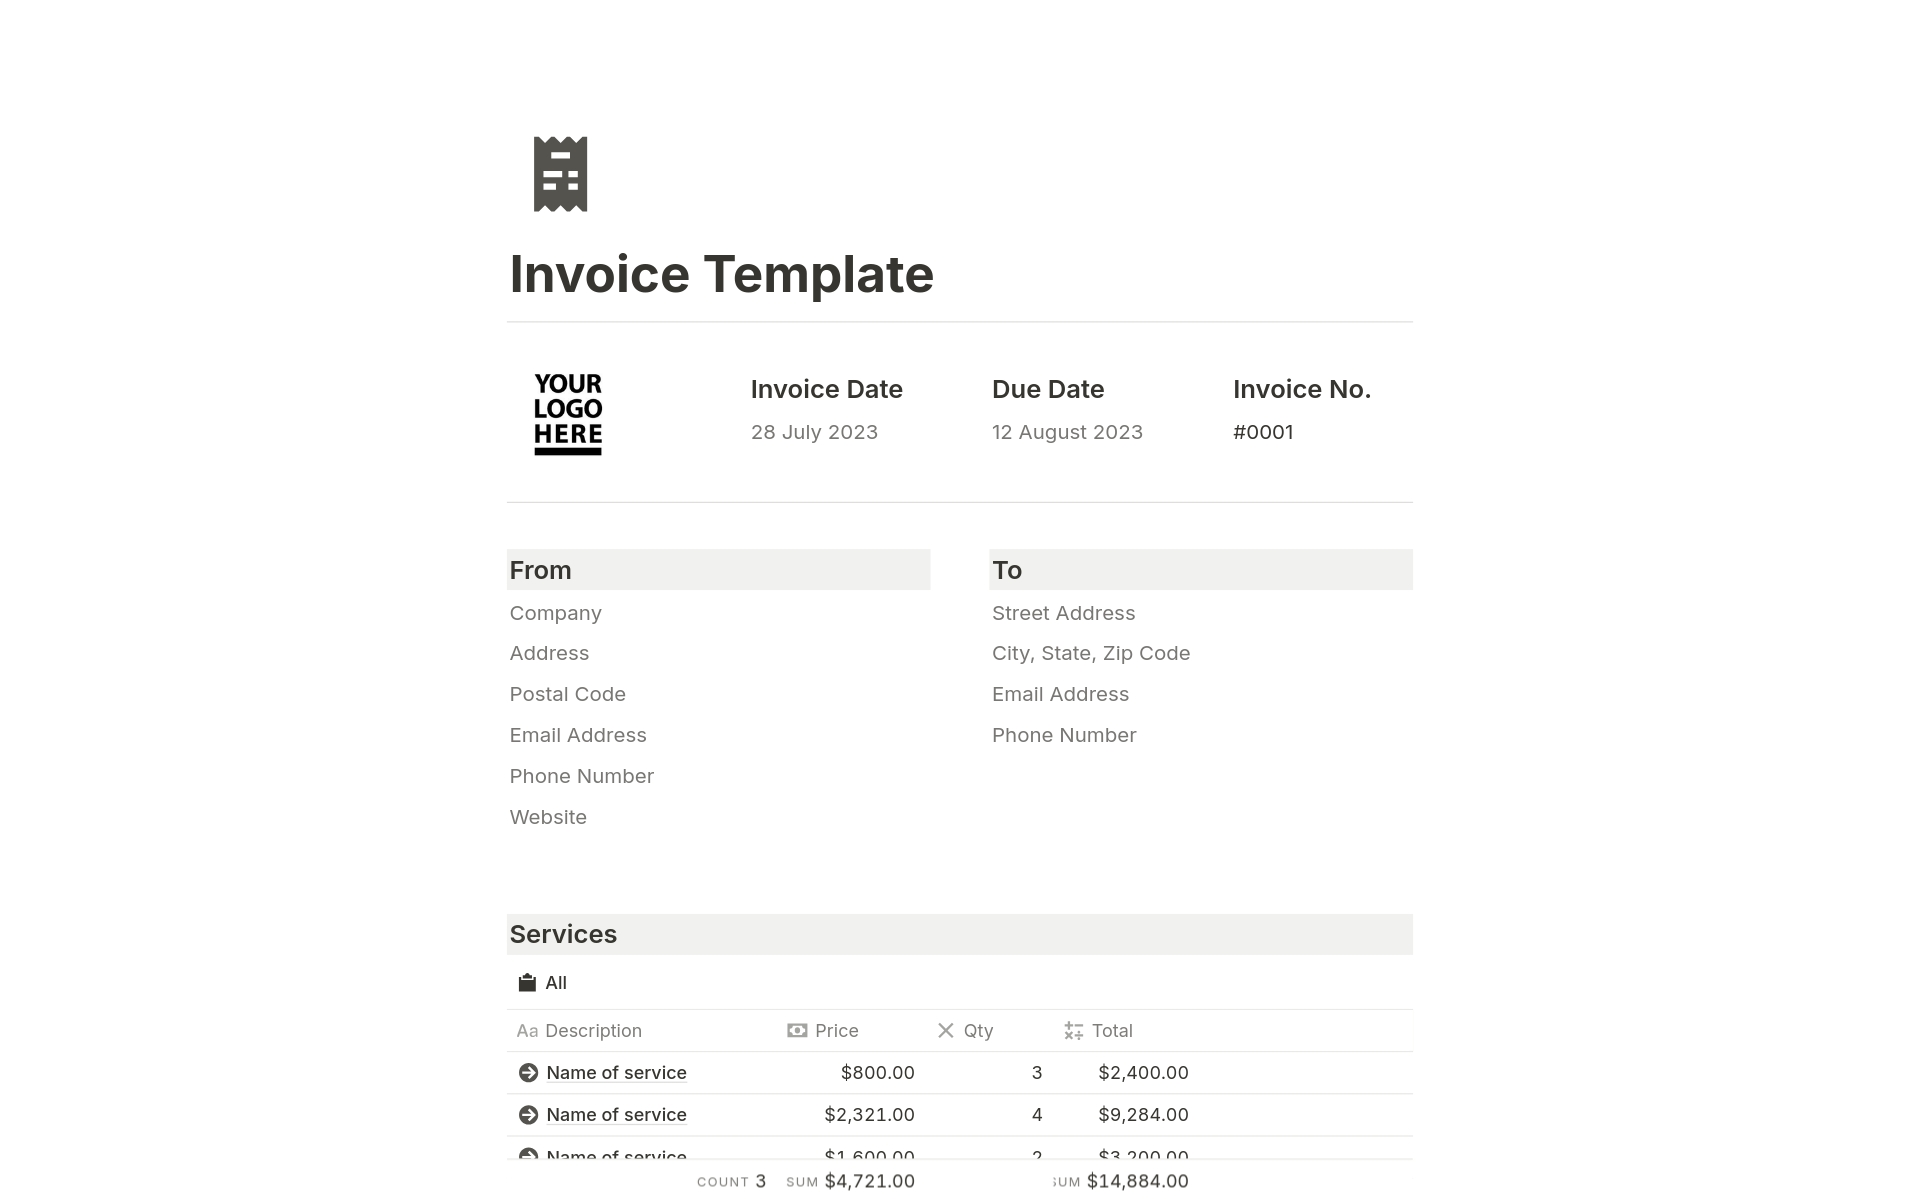
Task: Open the Total column header options
Action: point(1111,1031)
